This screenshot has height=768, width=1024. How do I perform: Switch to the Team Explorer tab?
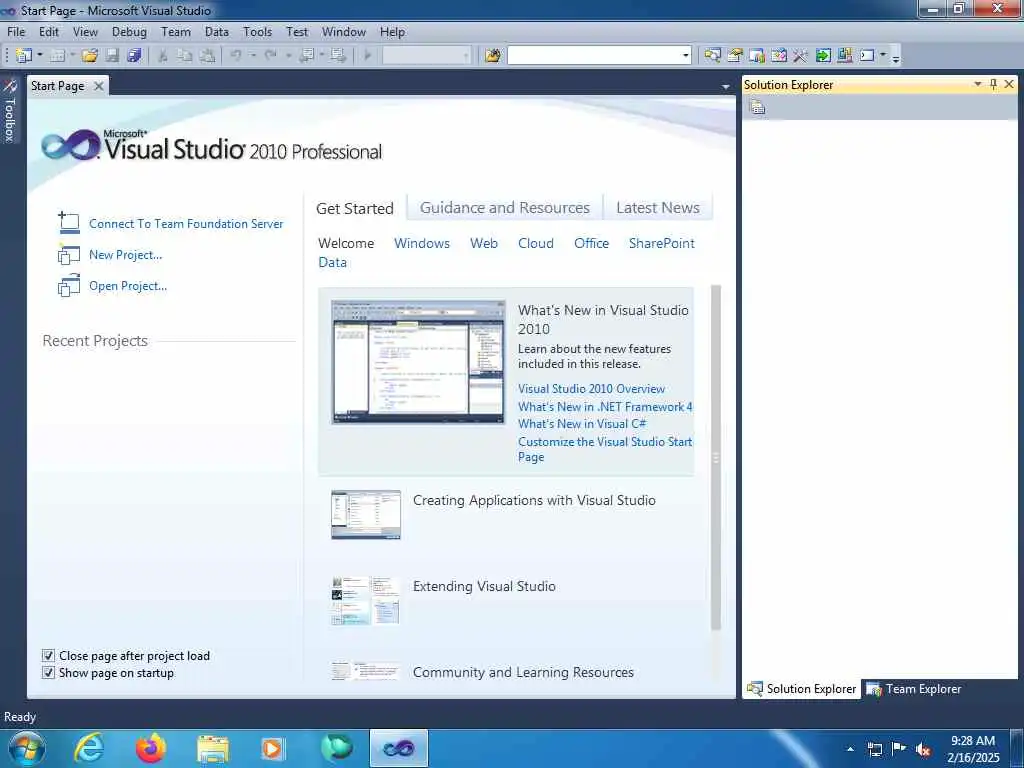click(x=914, y=689)
